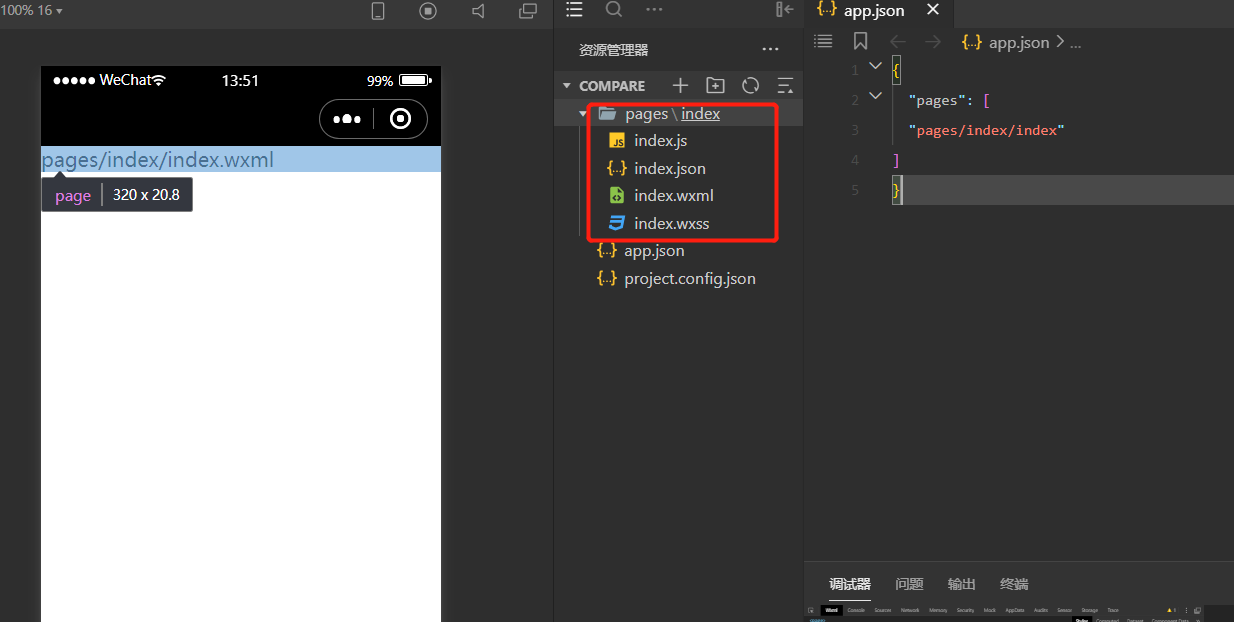The image size is (1234, 622).
Task: Create a new folder in COMPARE
Action: [x=715, y=86]
